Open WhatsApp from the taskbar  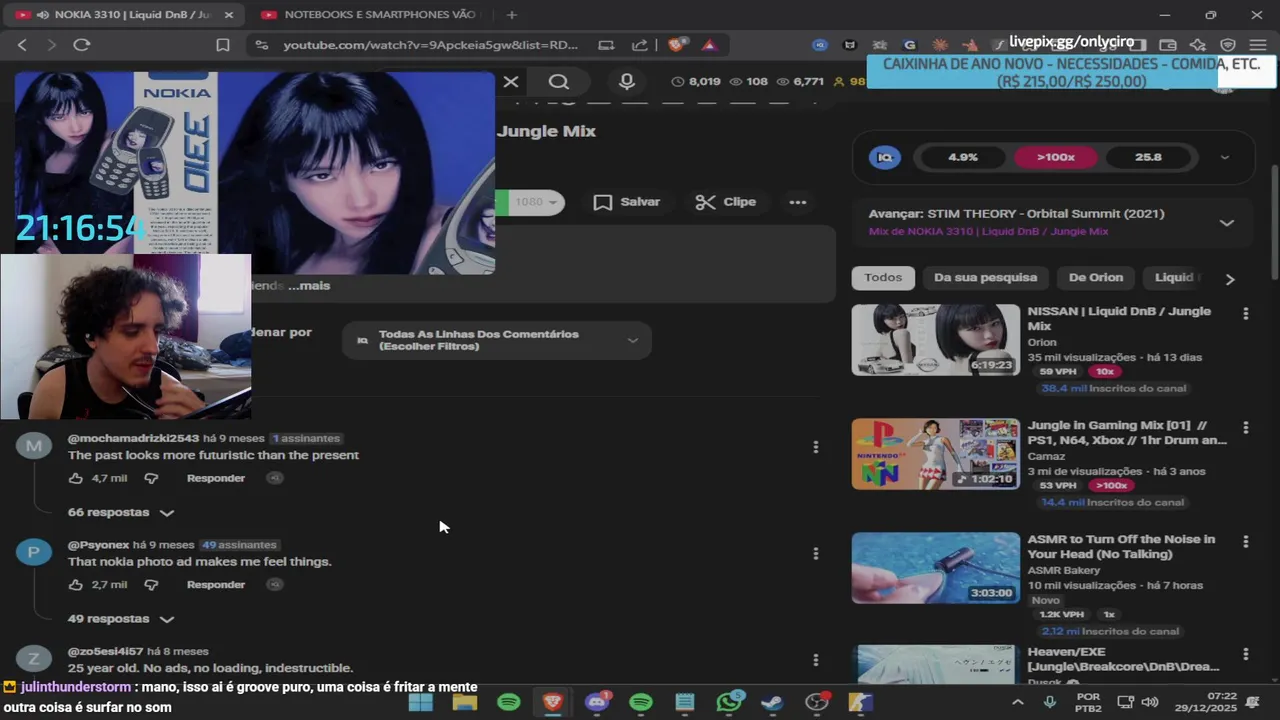[729, 702]
